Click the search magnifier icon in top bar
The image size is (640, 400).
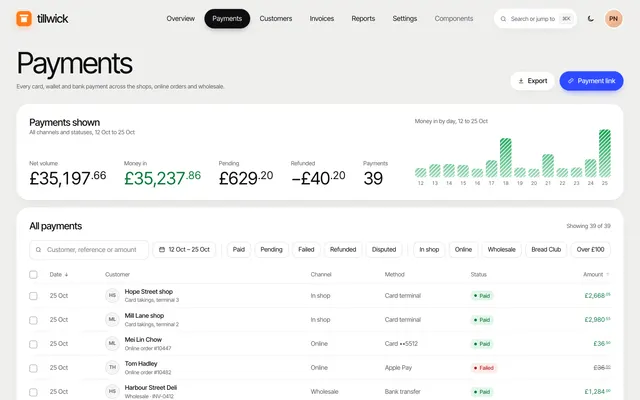point(503,19)
